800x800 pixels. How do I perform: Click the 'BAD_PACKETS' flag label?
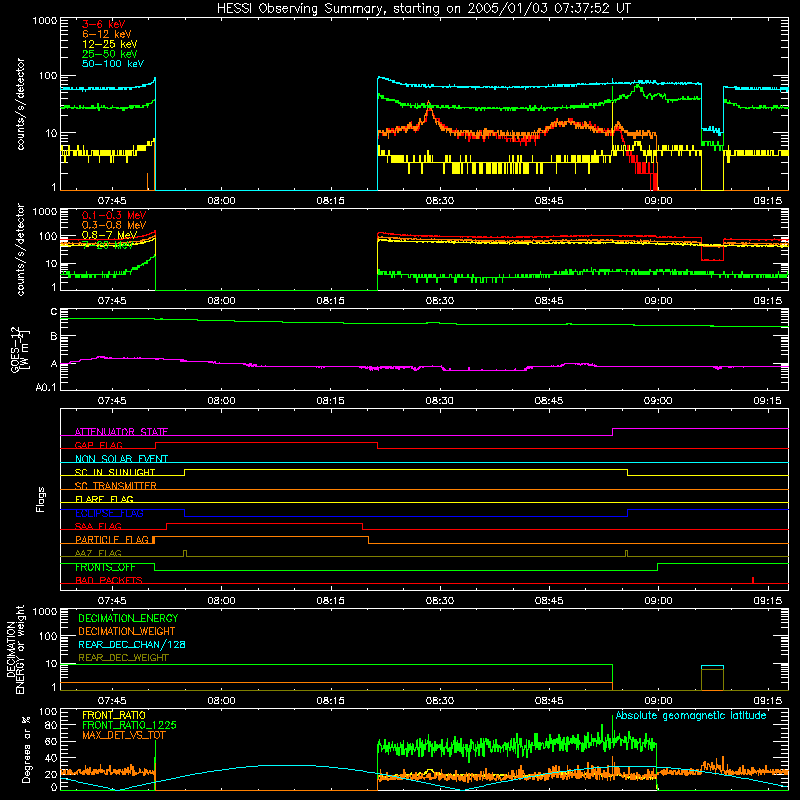(109, 580)
